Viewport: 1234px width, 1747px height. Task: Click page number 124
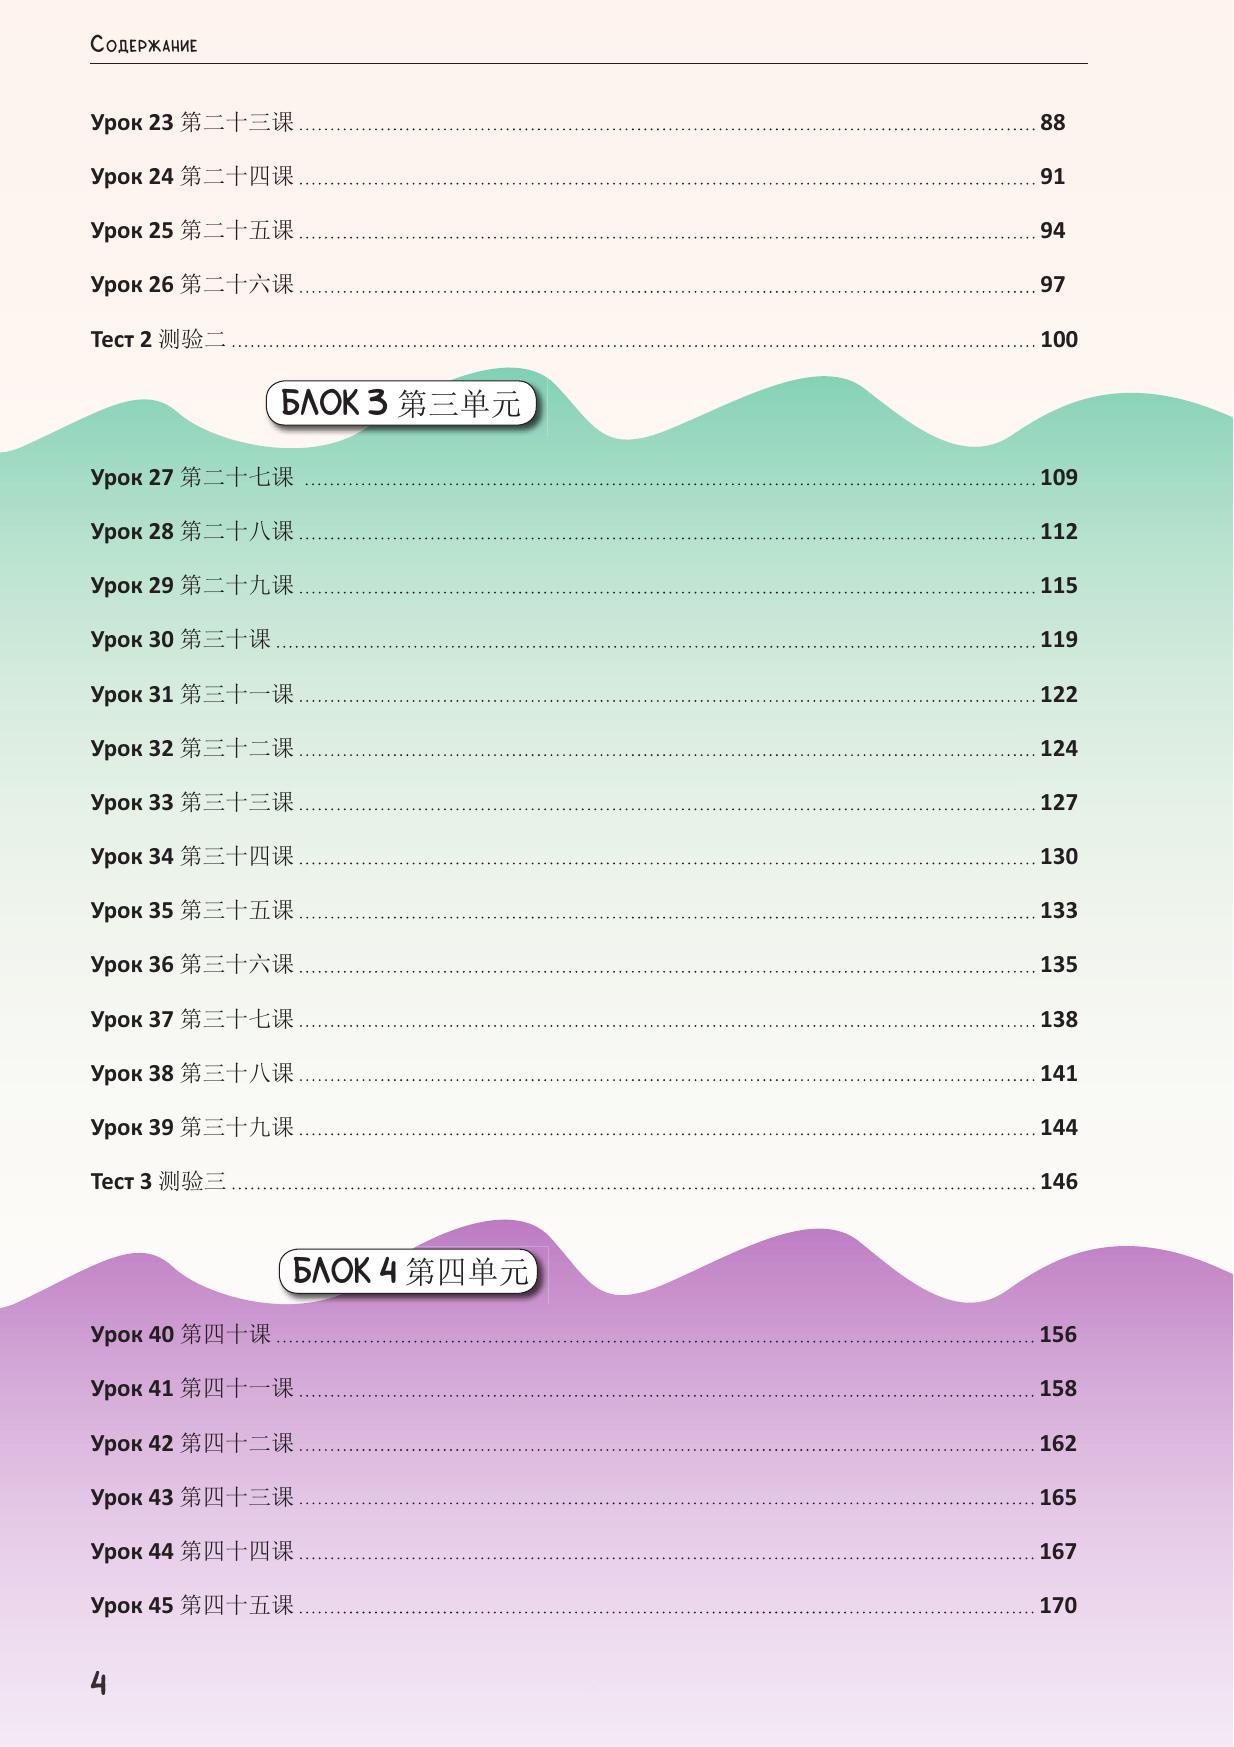[x=1058, y=749]
